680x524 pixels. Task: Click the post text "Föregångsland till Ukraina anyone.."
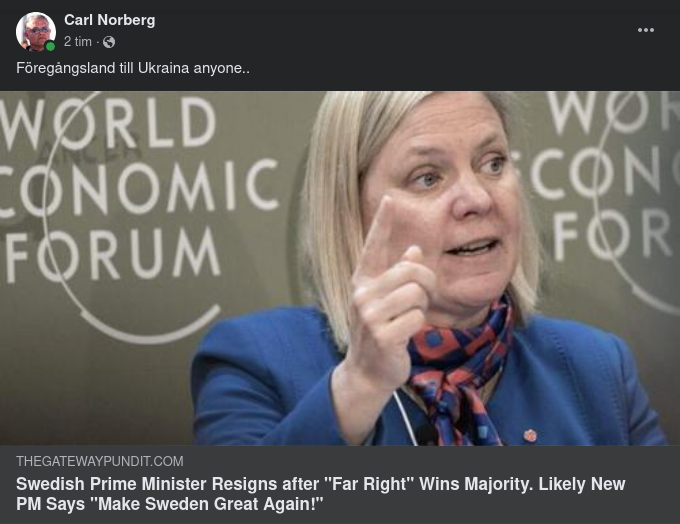[x=133, y=68]
